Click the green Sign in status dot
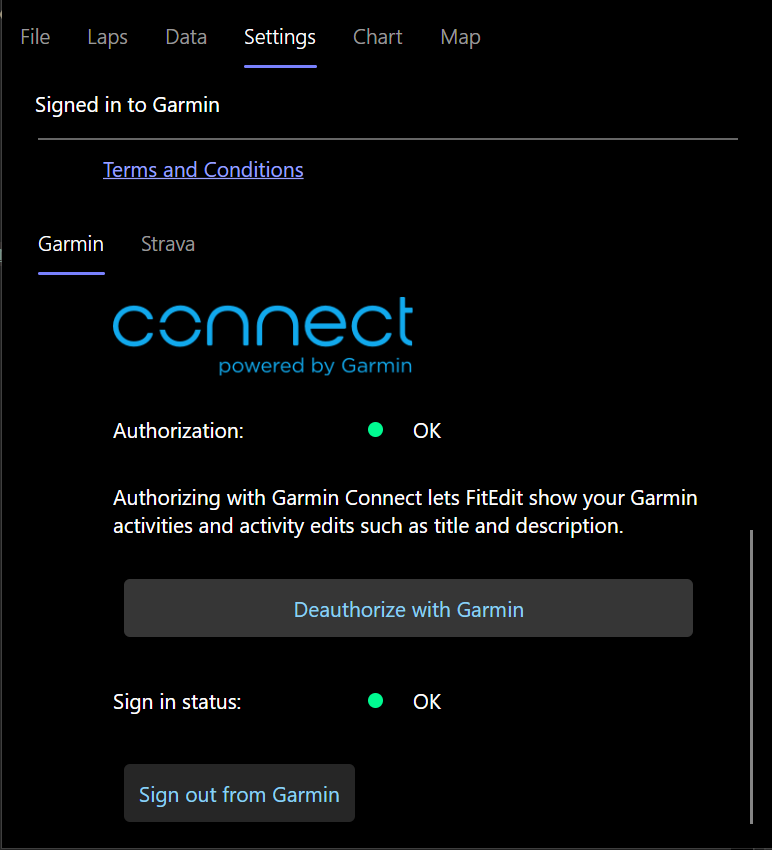772x850 pixels. click(376, 701)
